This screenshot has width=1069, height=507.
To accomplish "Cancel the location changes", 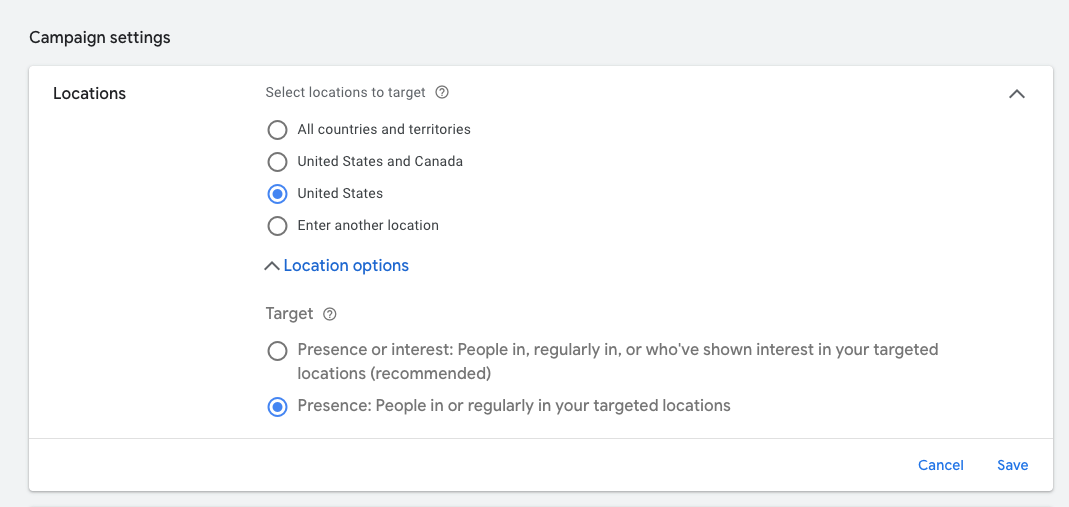I will click(x=941, y=465).
